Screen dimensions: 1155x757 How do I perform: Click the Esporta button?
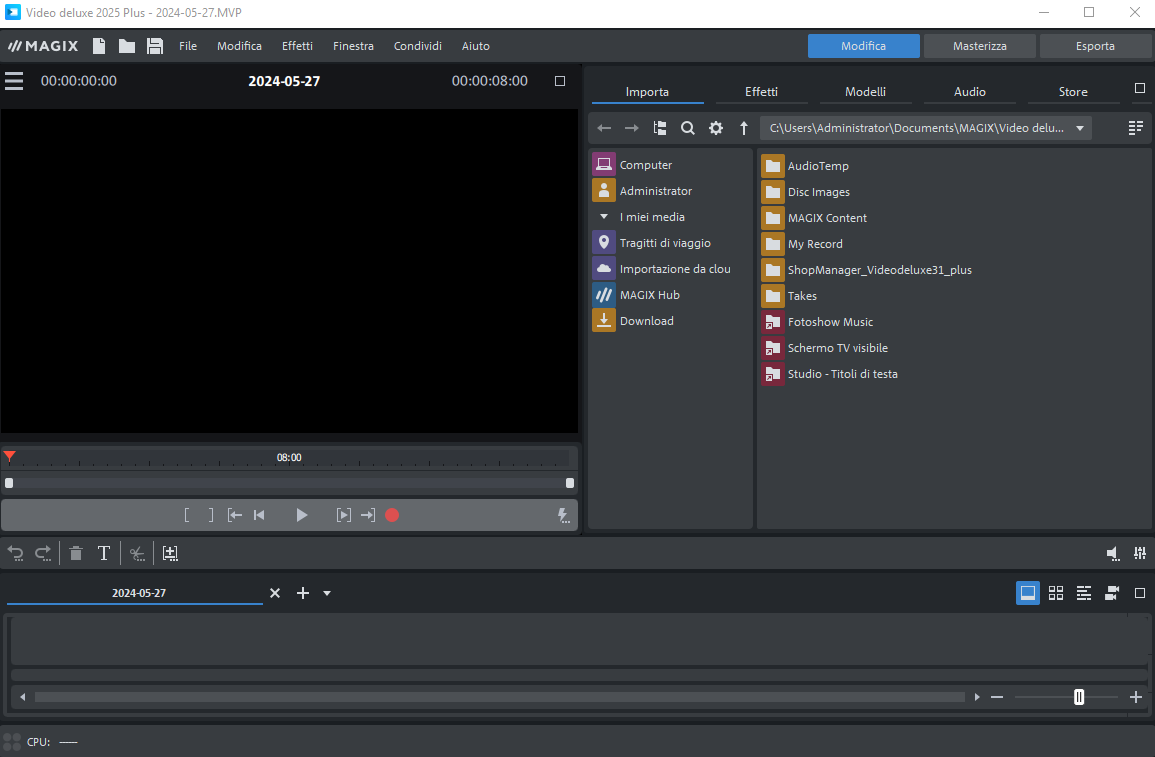[x=1095, y=46]
